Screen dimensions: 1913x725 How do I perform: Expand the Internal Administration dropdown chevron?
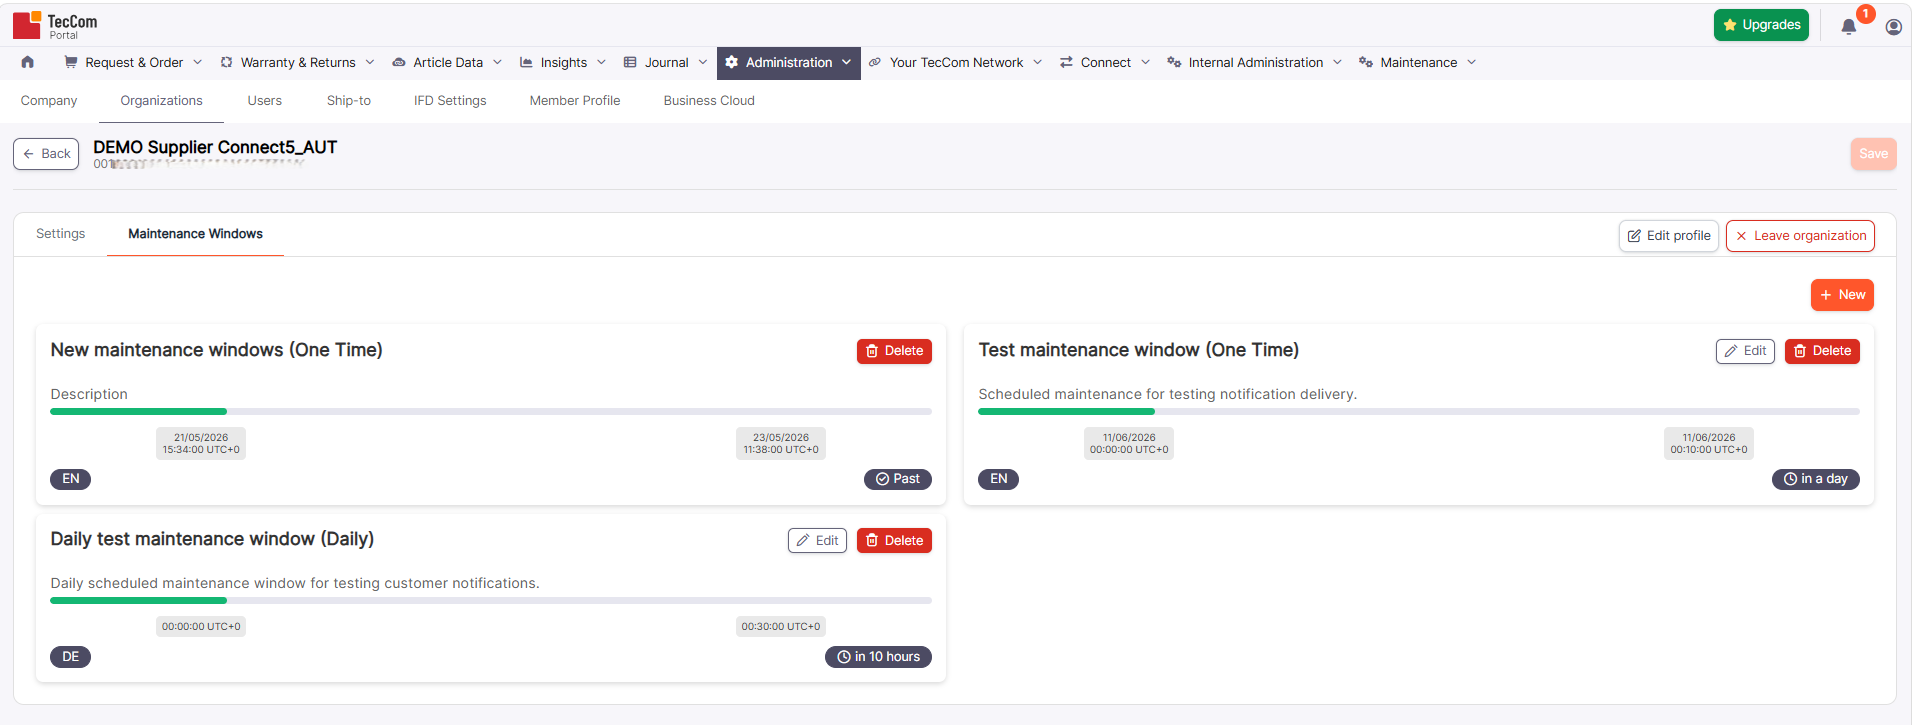tap(1337, 62)
